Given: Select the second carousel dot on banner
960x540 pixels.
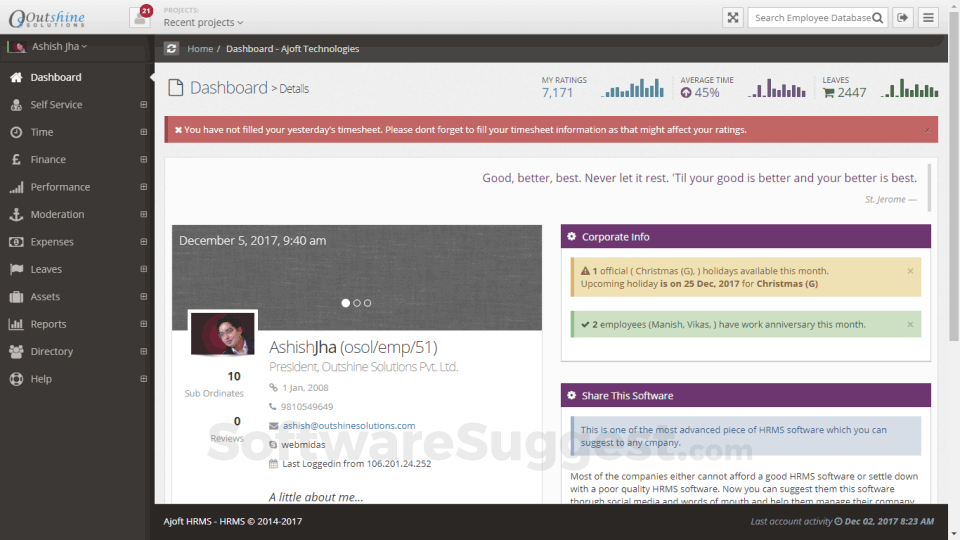Looking at the screenshot, I should [357, 303].
